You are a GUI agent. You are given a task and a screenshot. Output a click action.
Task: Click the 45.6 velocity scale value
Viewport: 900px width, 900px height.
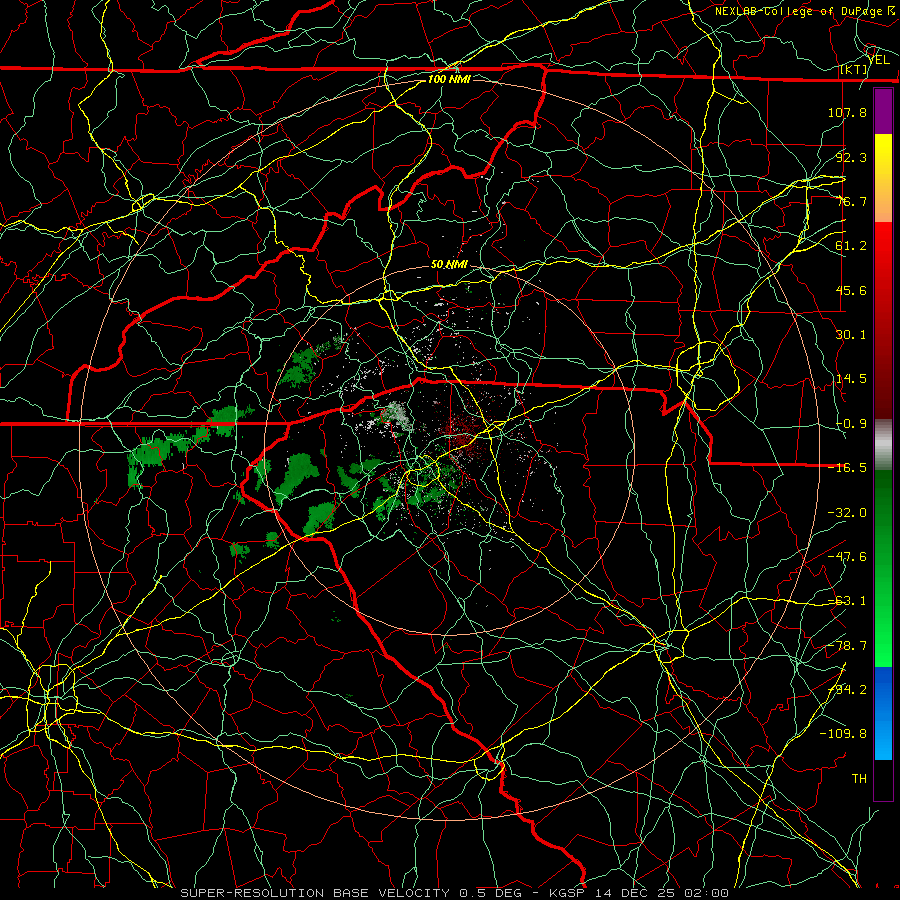tap(852, 290)
